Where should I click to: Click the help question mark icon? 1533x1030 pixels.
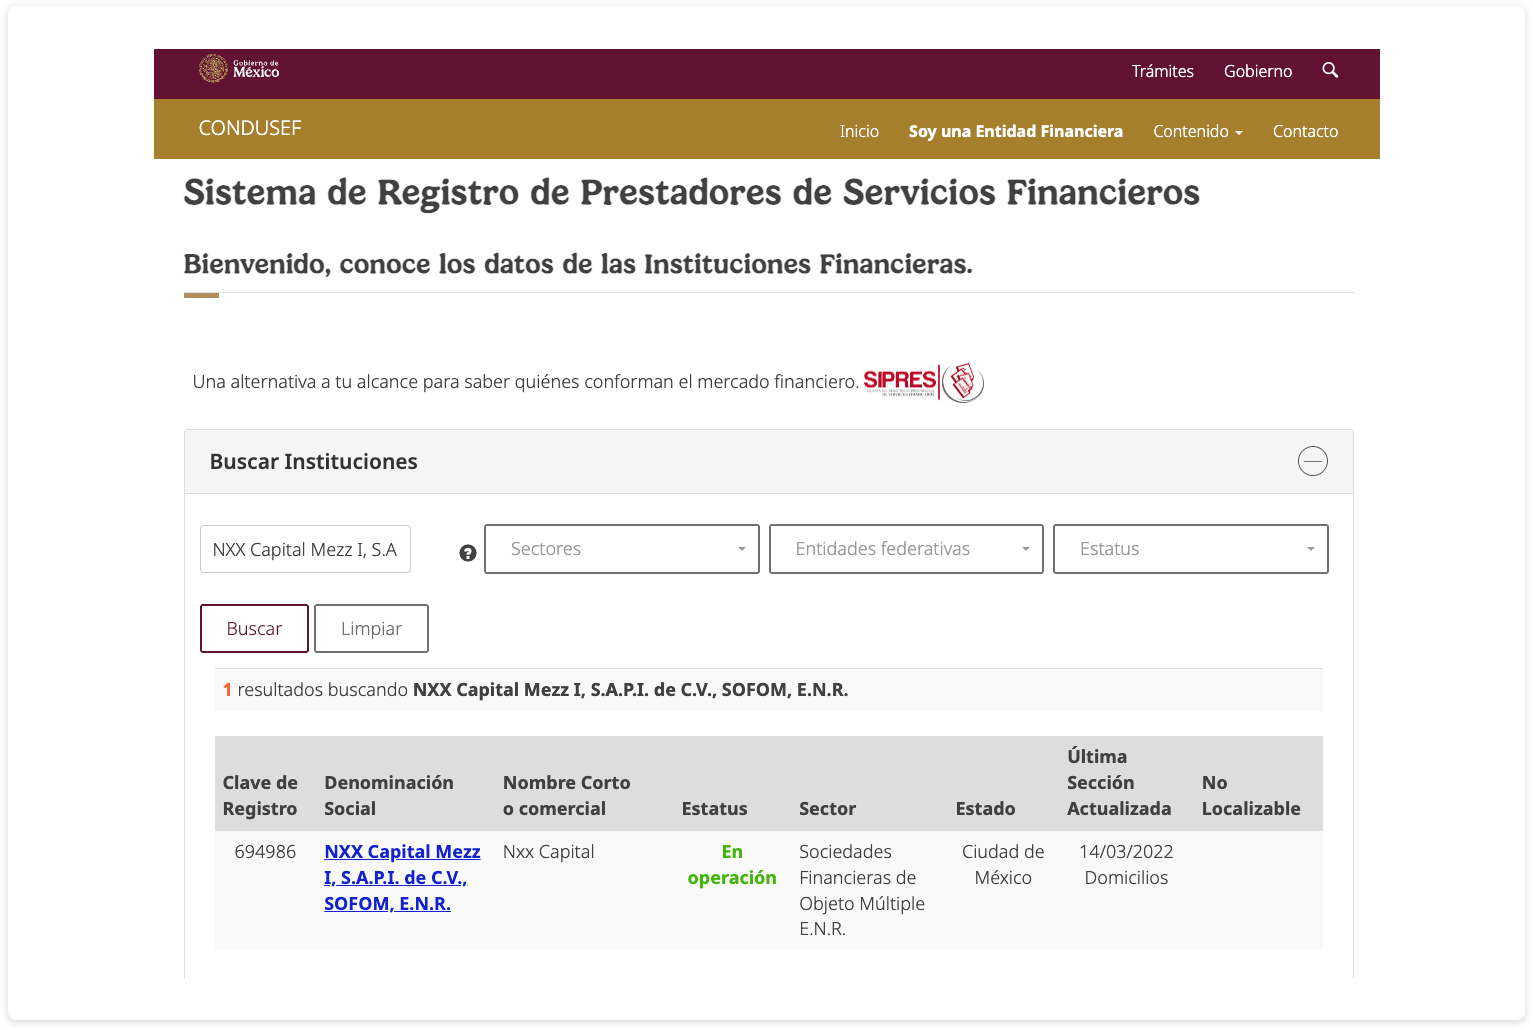click(467, 552)
